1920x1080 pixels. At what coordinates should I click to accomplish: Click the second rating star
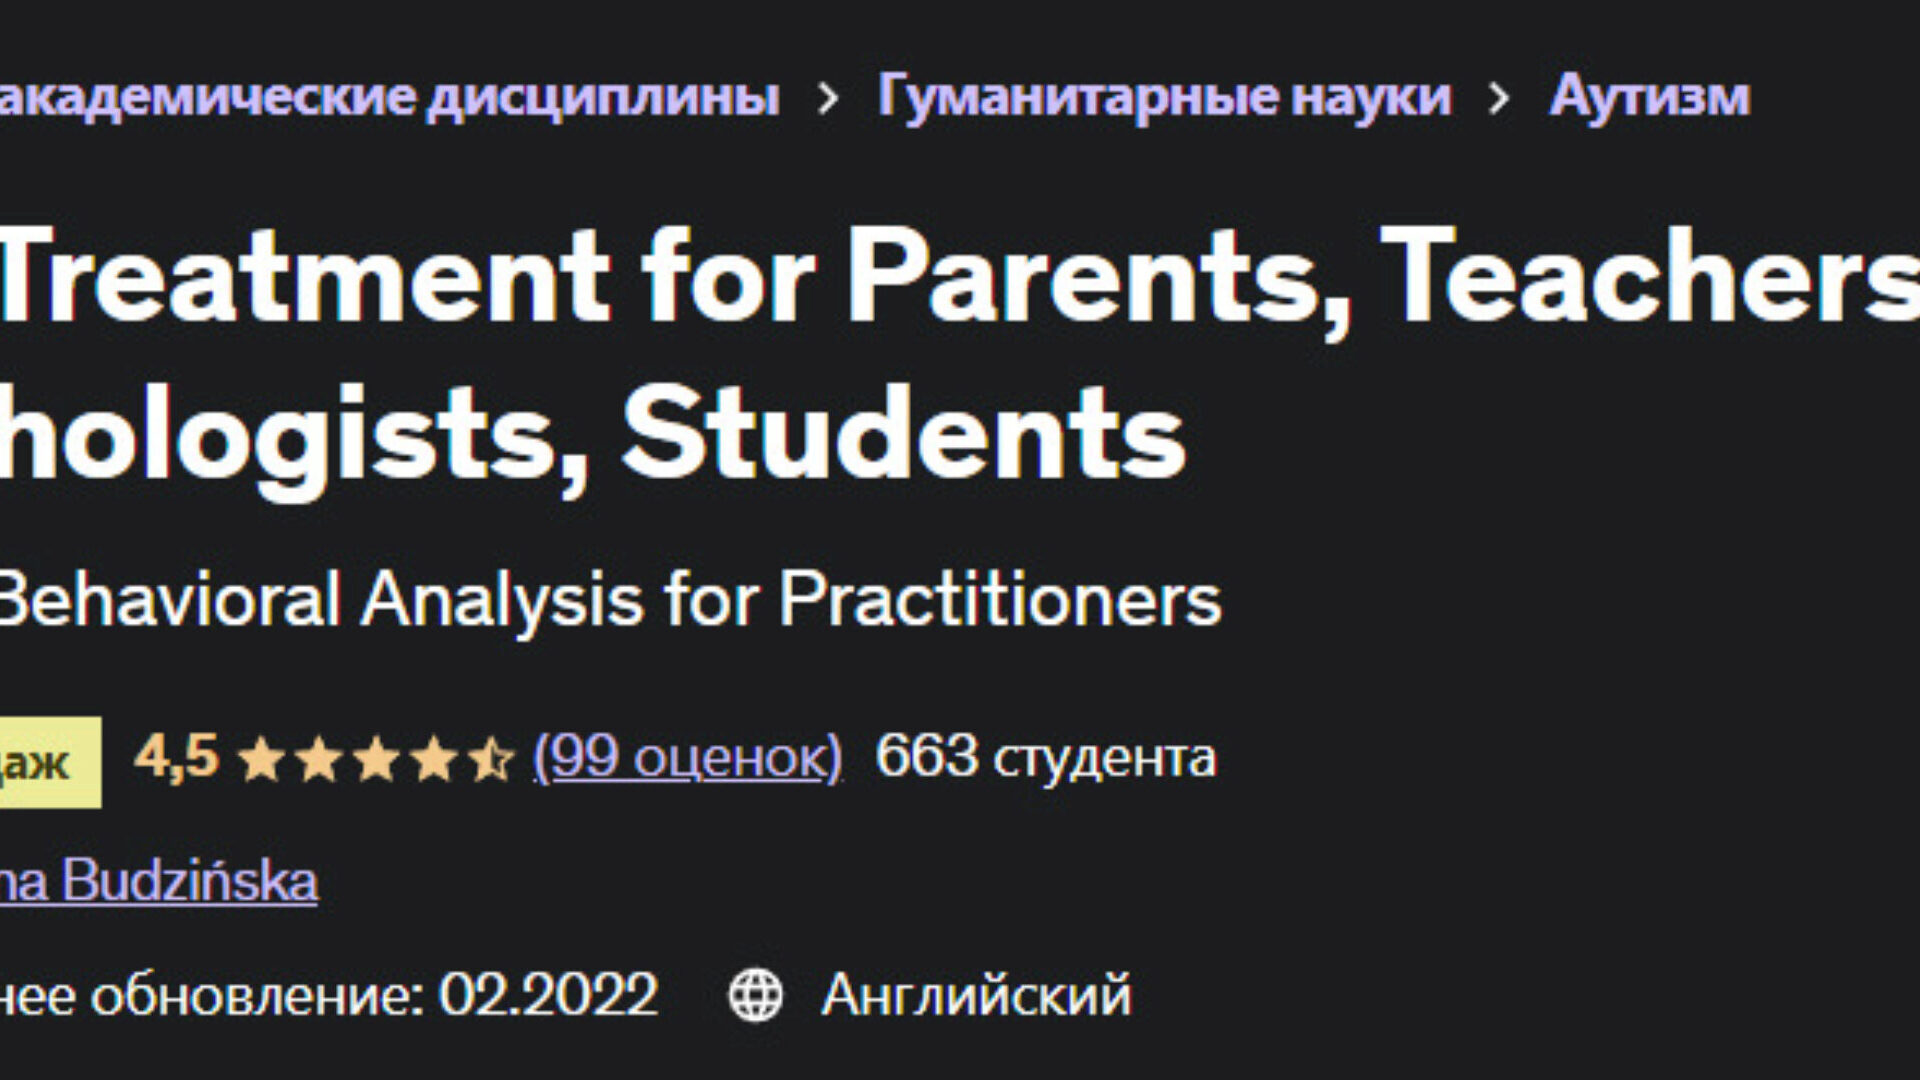pos(319,760)
